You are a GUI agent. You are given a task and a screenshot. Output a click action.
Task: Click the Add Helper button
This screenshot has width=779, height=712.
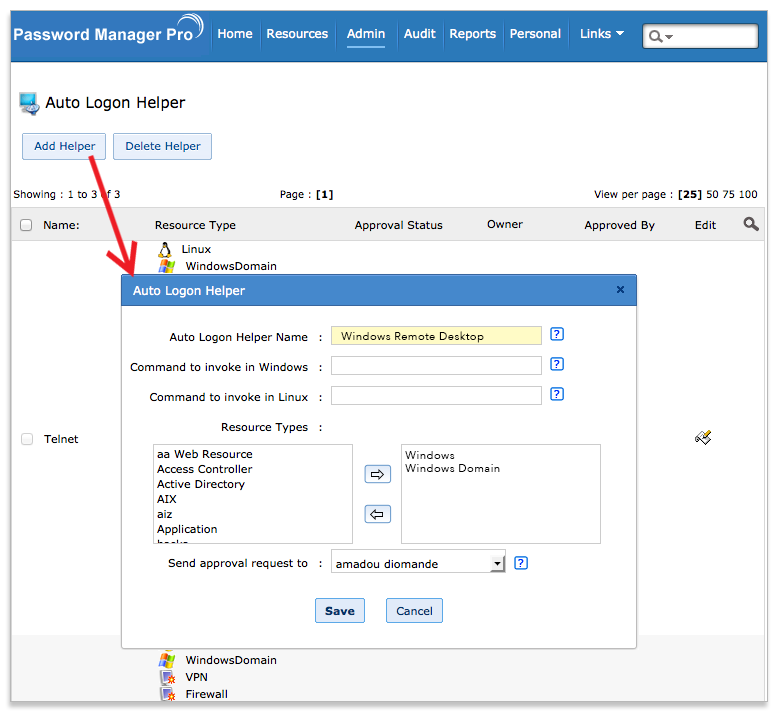coord(64,146)
